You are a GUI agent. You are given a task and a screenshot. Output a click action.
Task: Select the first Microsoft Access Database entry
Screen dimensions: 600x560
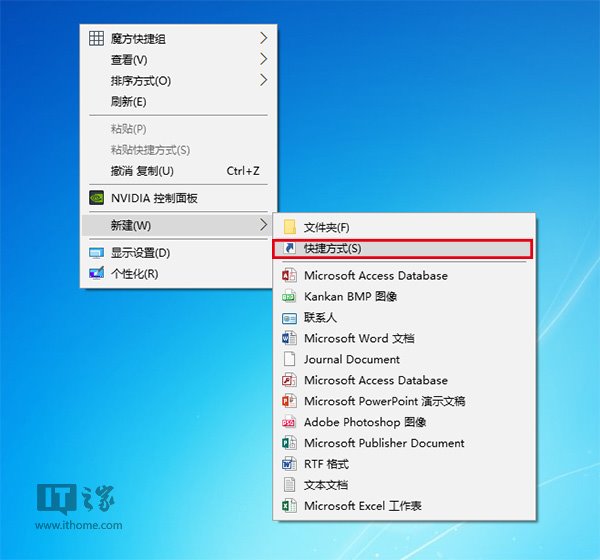point(404,276)
